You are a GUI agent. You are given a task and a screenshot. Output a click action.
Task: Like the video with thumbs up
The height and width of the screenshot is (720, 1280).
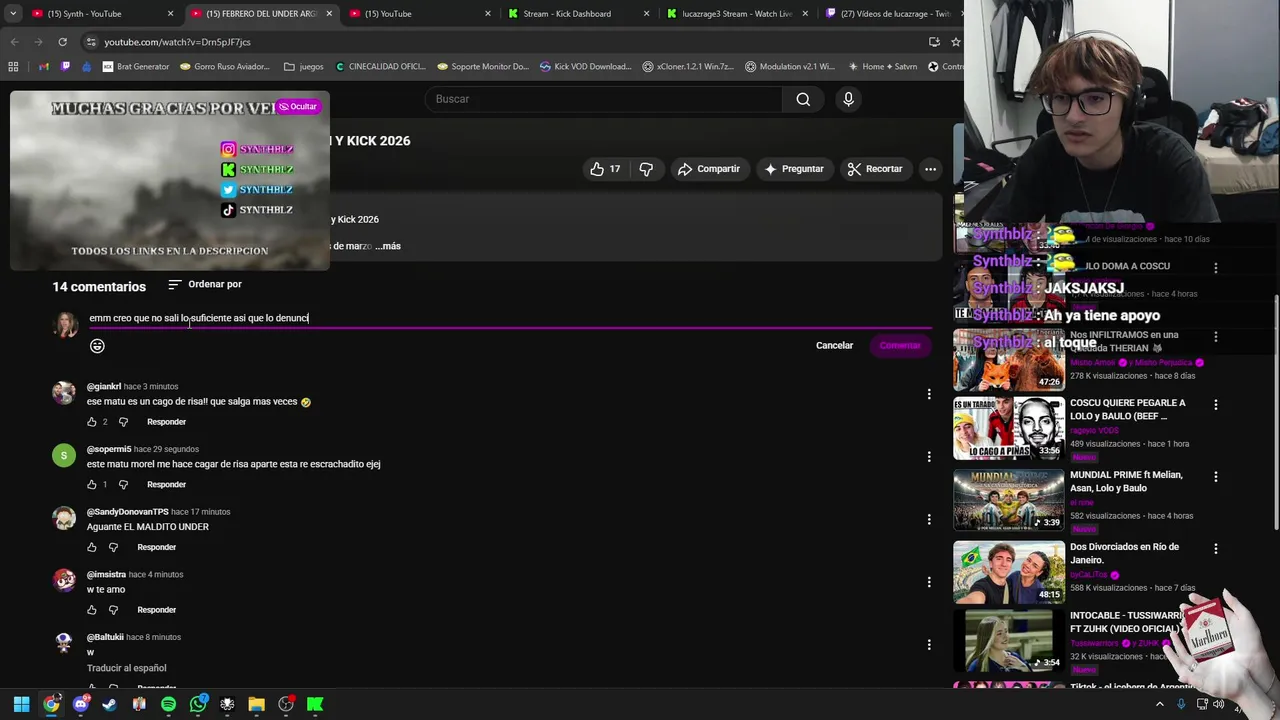coord(605,169)
